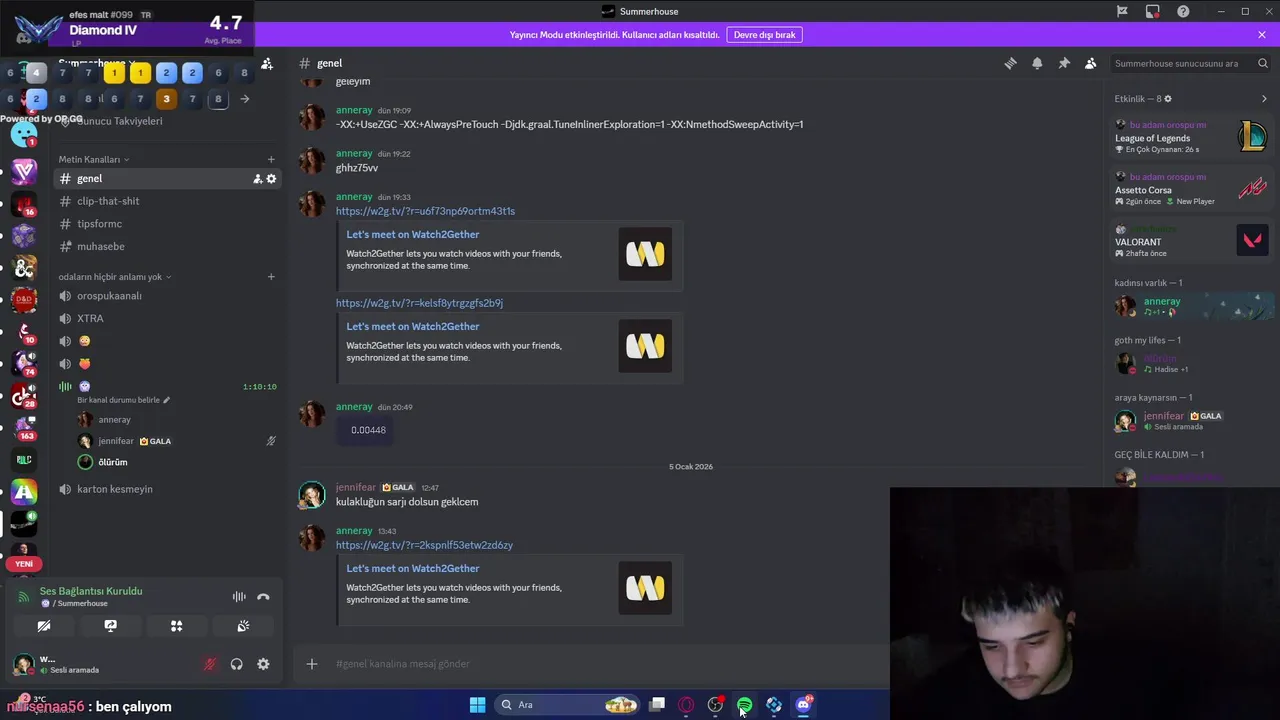Open user settings gear
1280x720 pixels.
tap(263, 664)
